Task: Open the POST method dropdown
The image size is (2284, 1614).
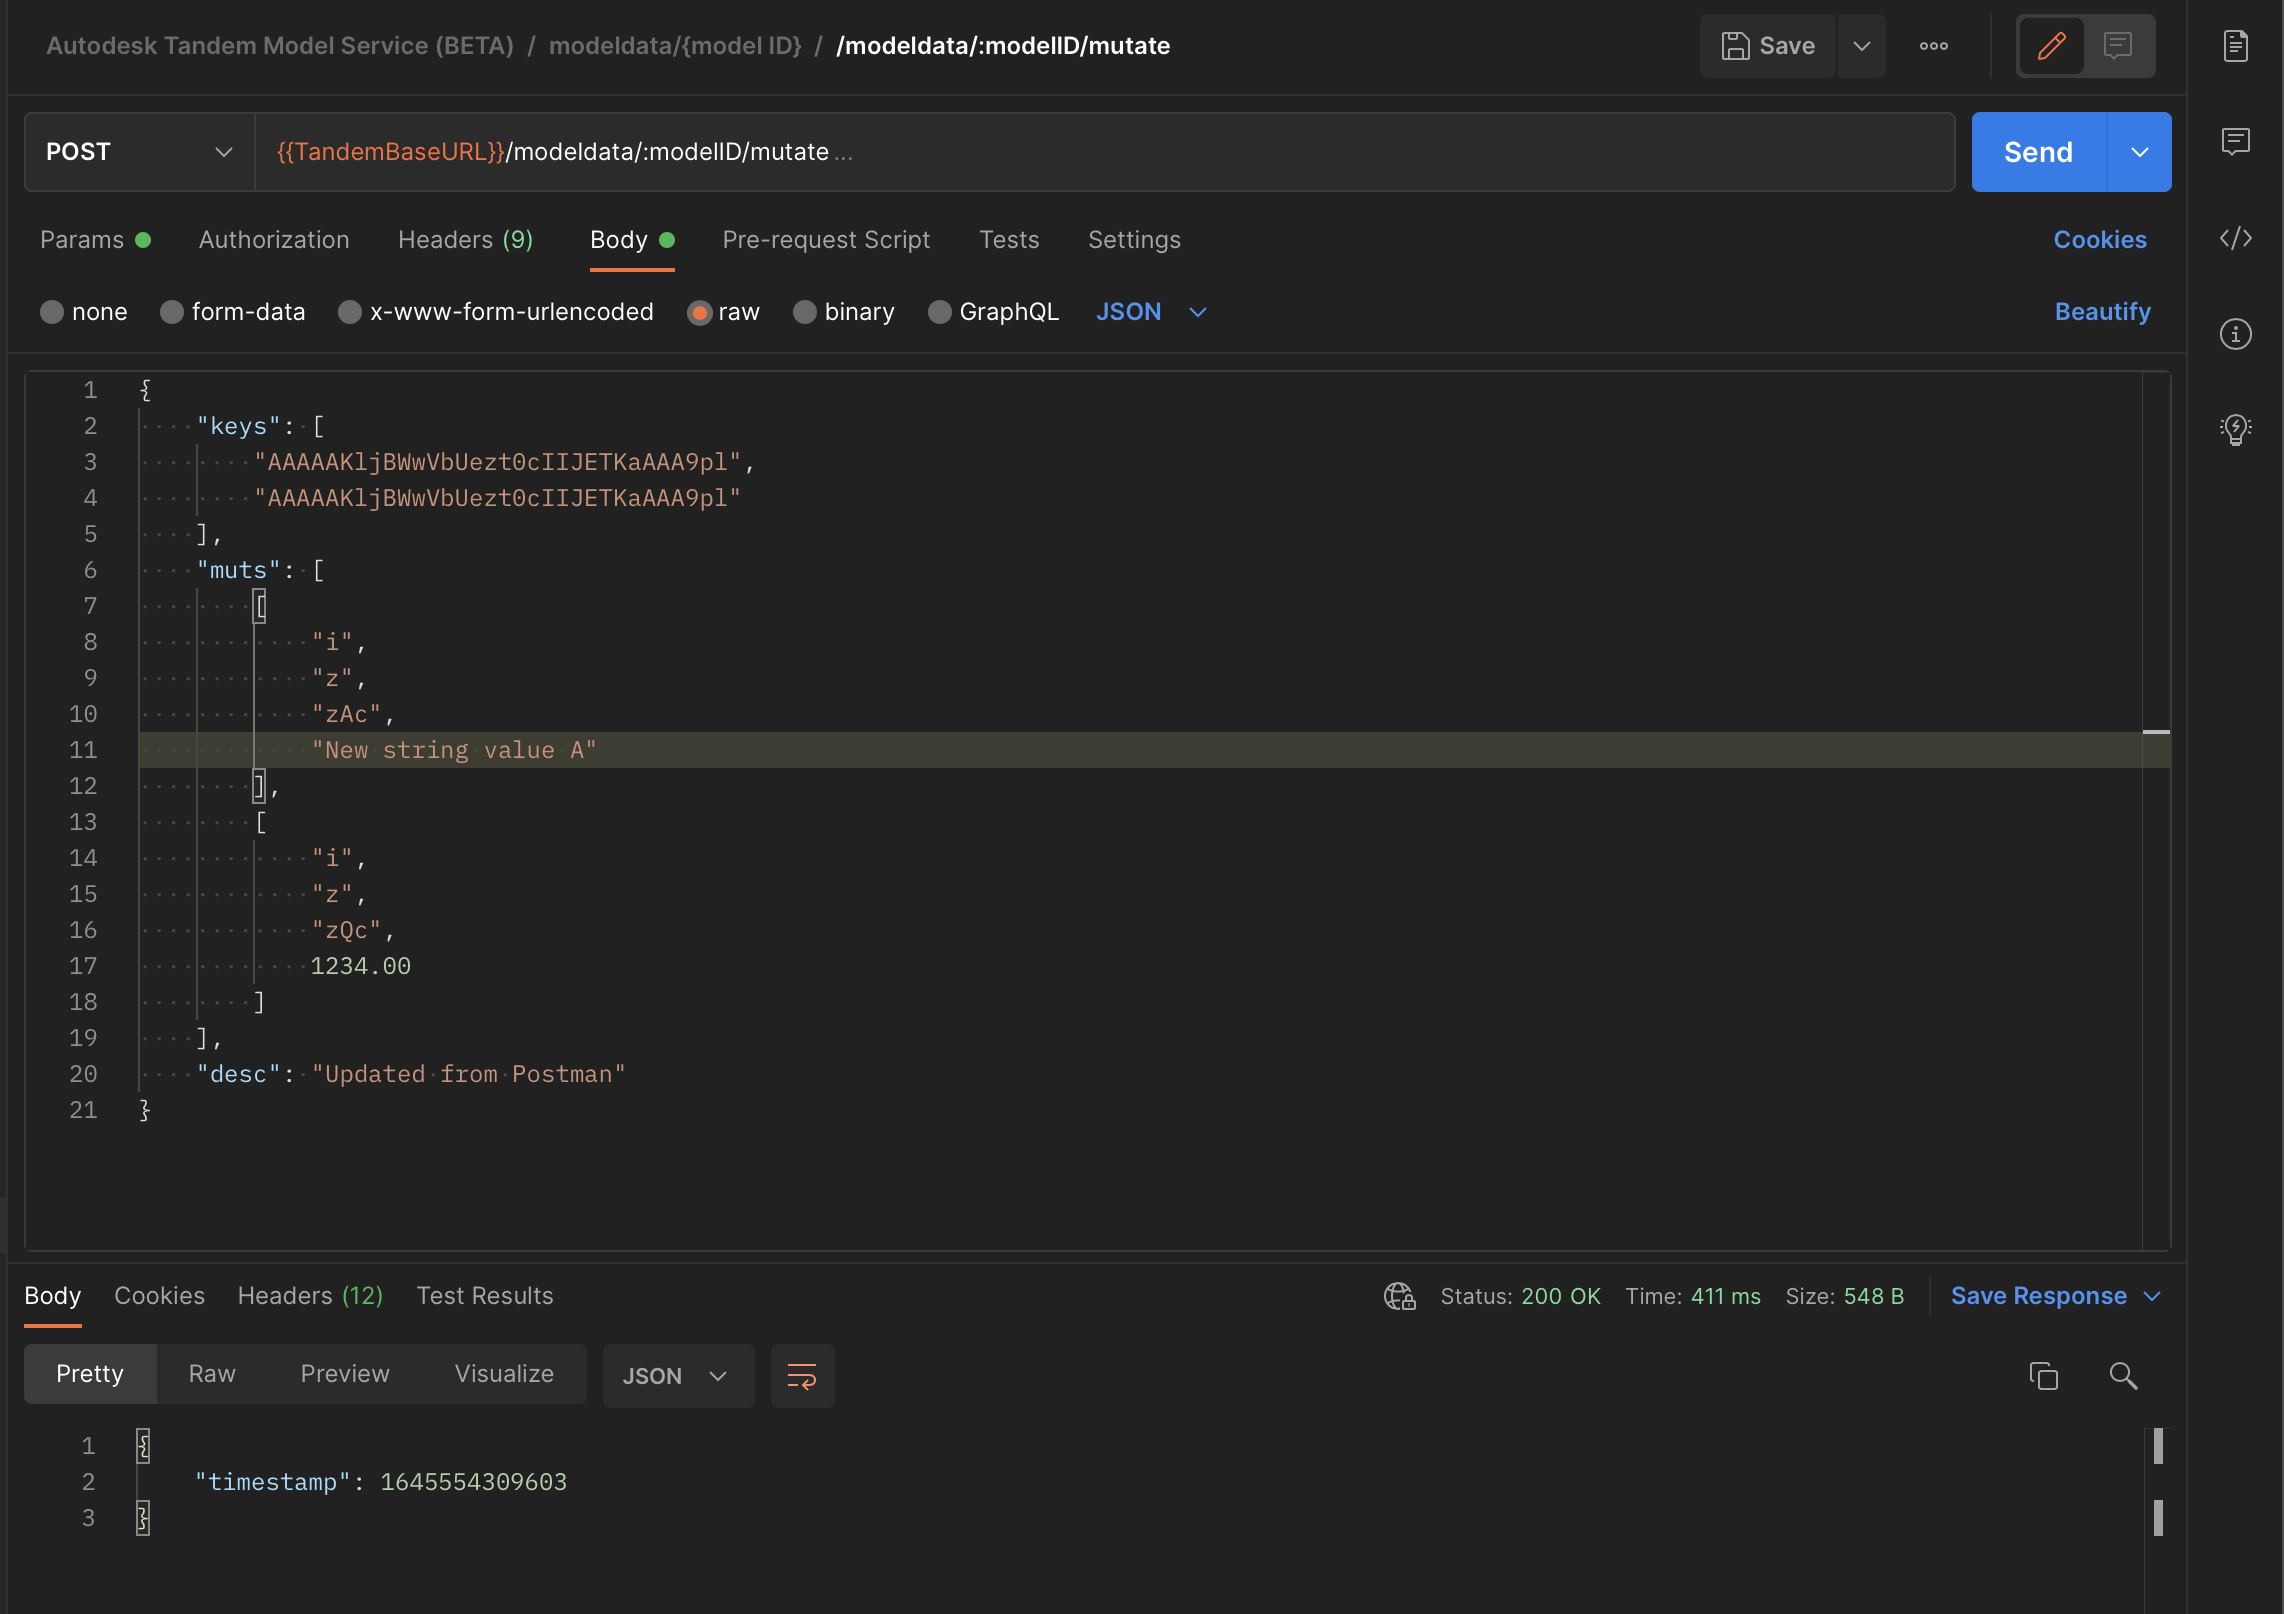Action: (x=140, y=152)
